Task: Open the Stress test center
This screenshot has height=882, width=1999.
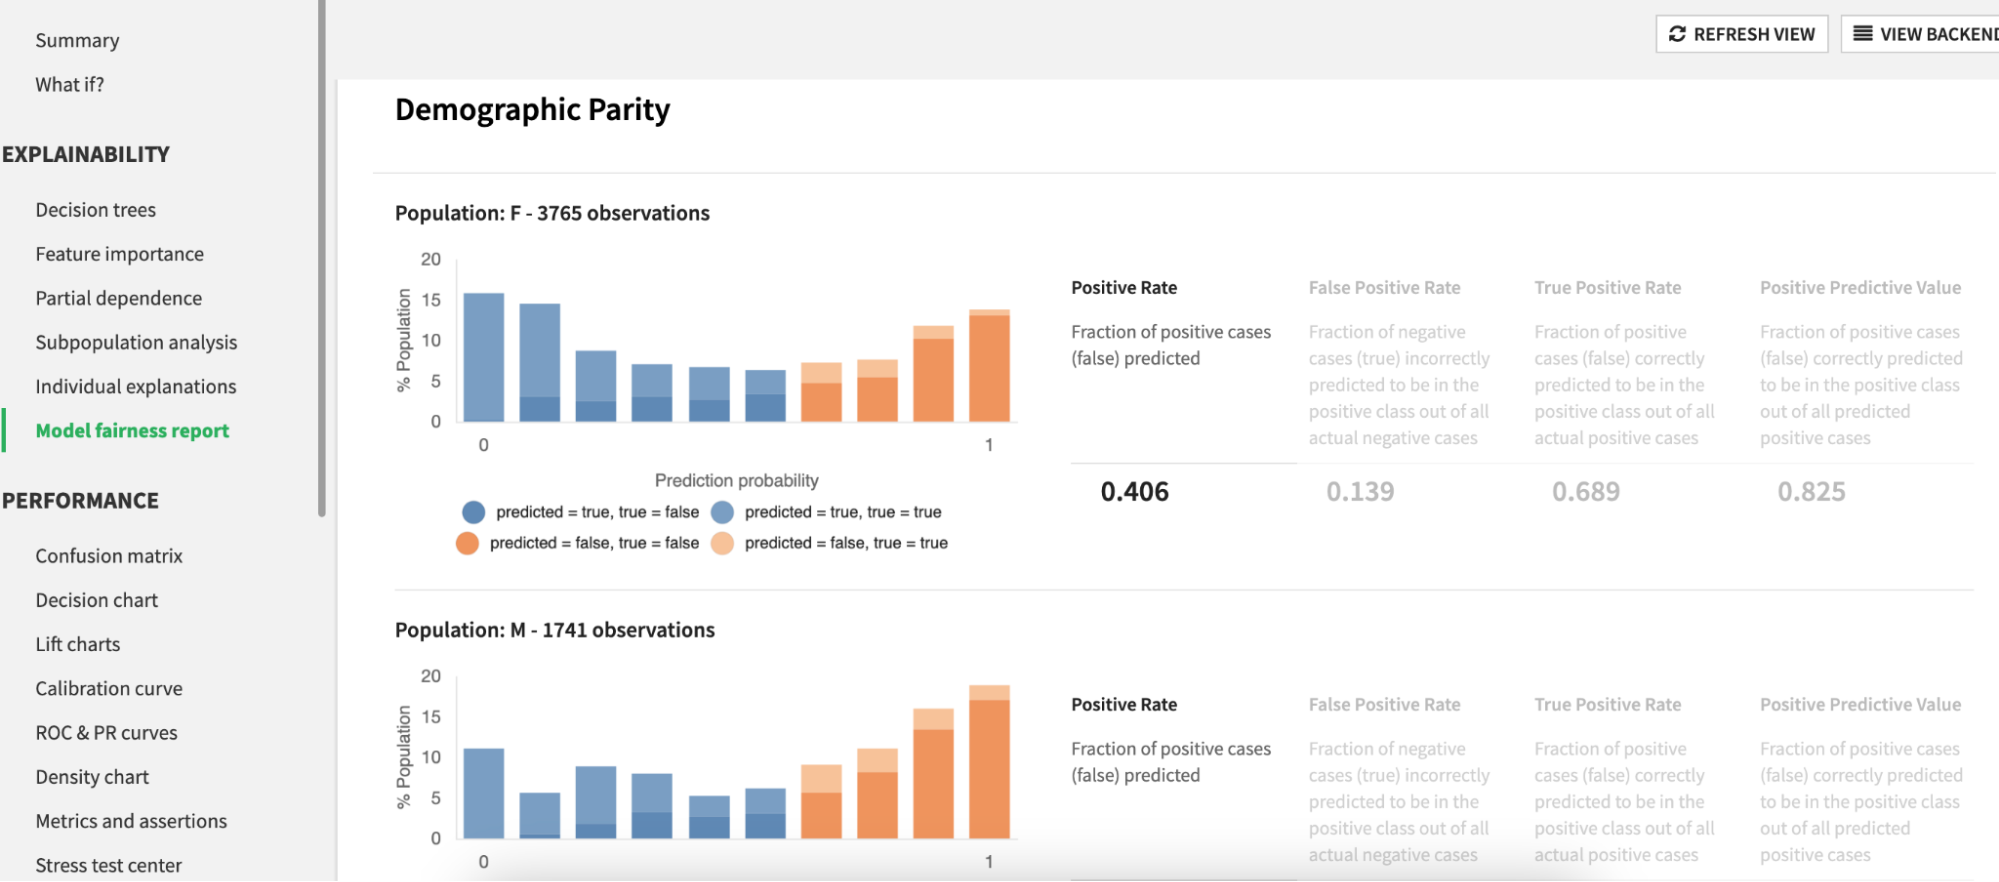Action: (x=108, y=864)
